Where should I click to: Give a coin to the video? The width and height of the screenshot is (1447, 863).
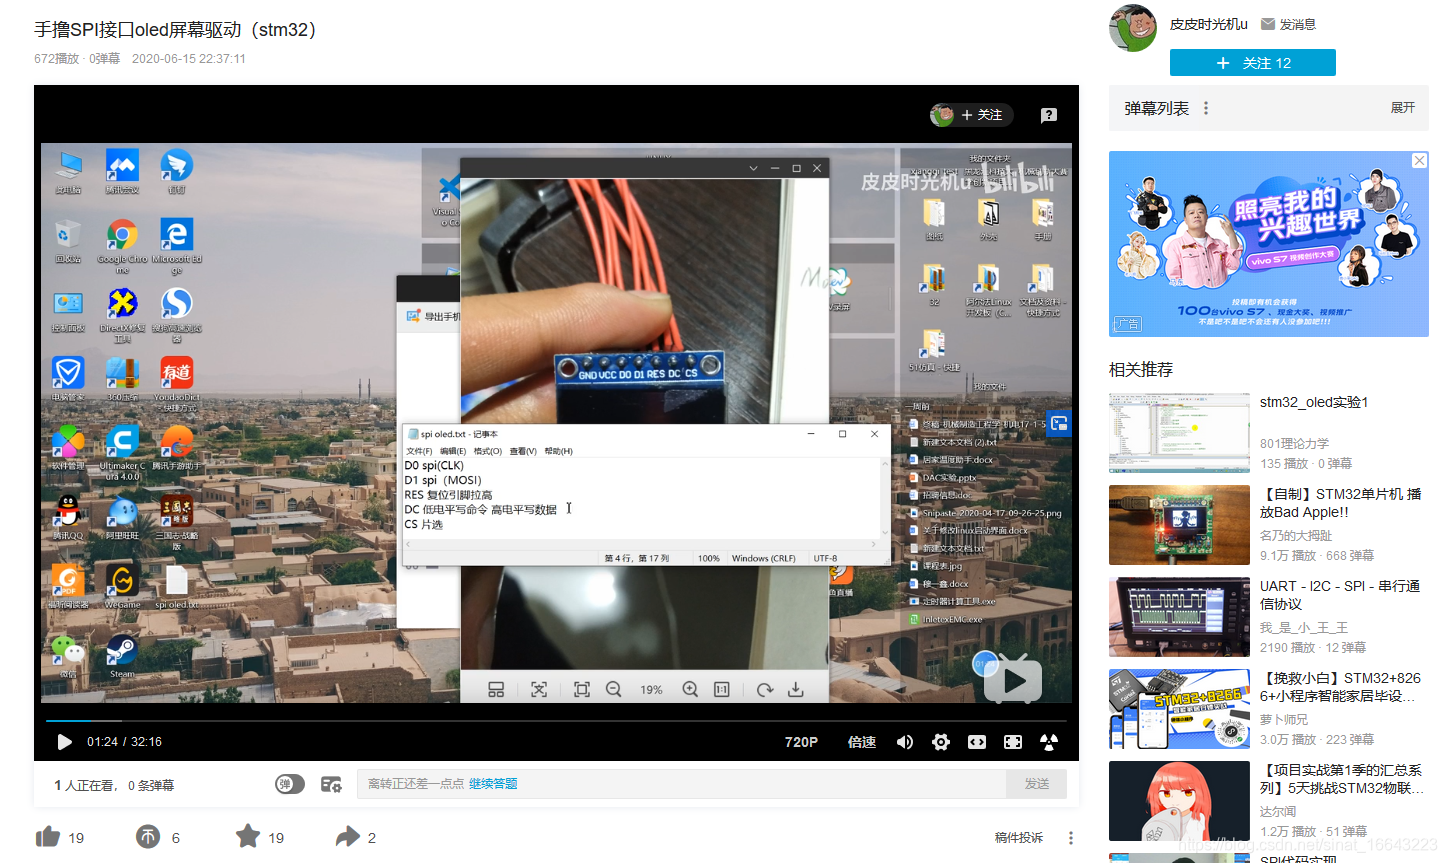pos(148,837)
